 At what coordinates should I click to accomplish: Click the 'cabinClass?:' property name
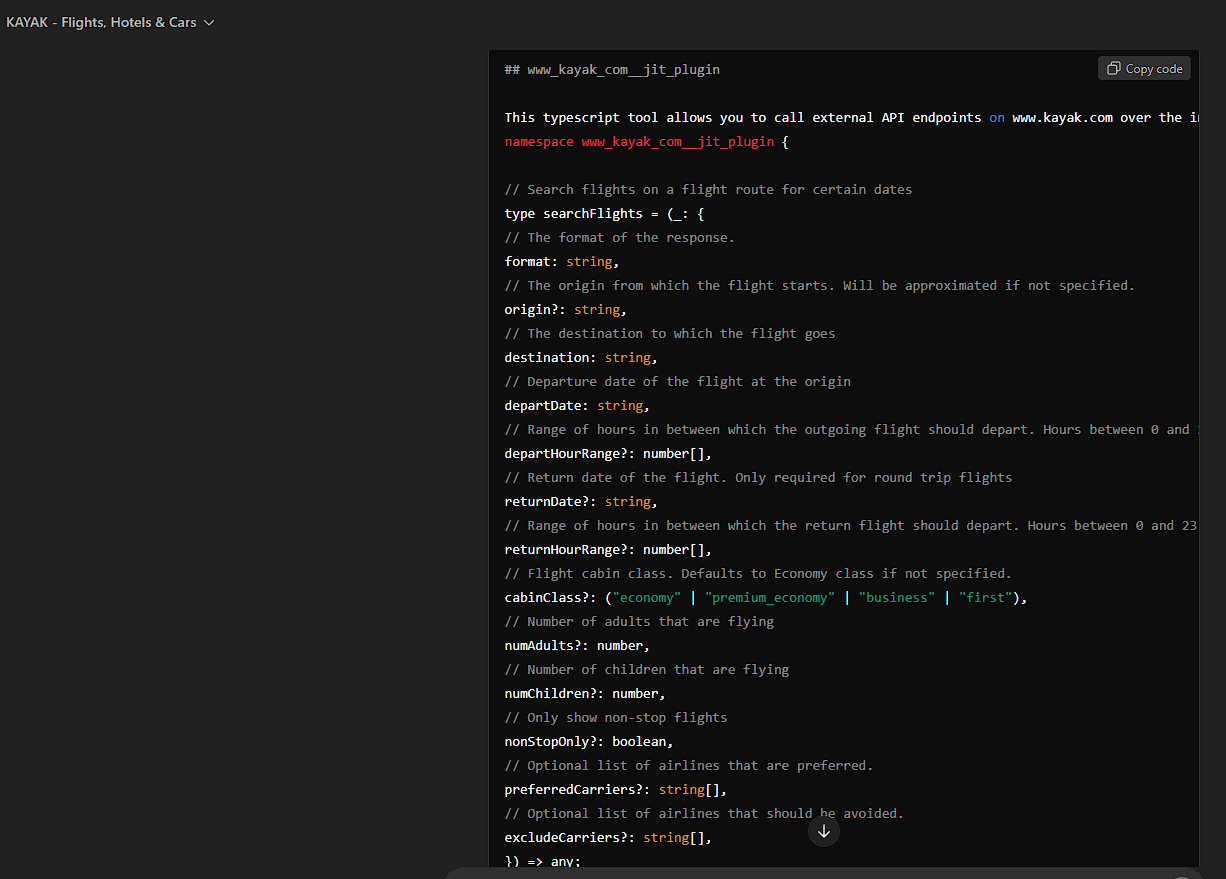pos(551,598)
